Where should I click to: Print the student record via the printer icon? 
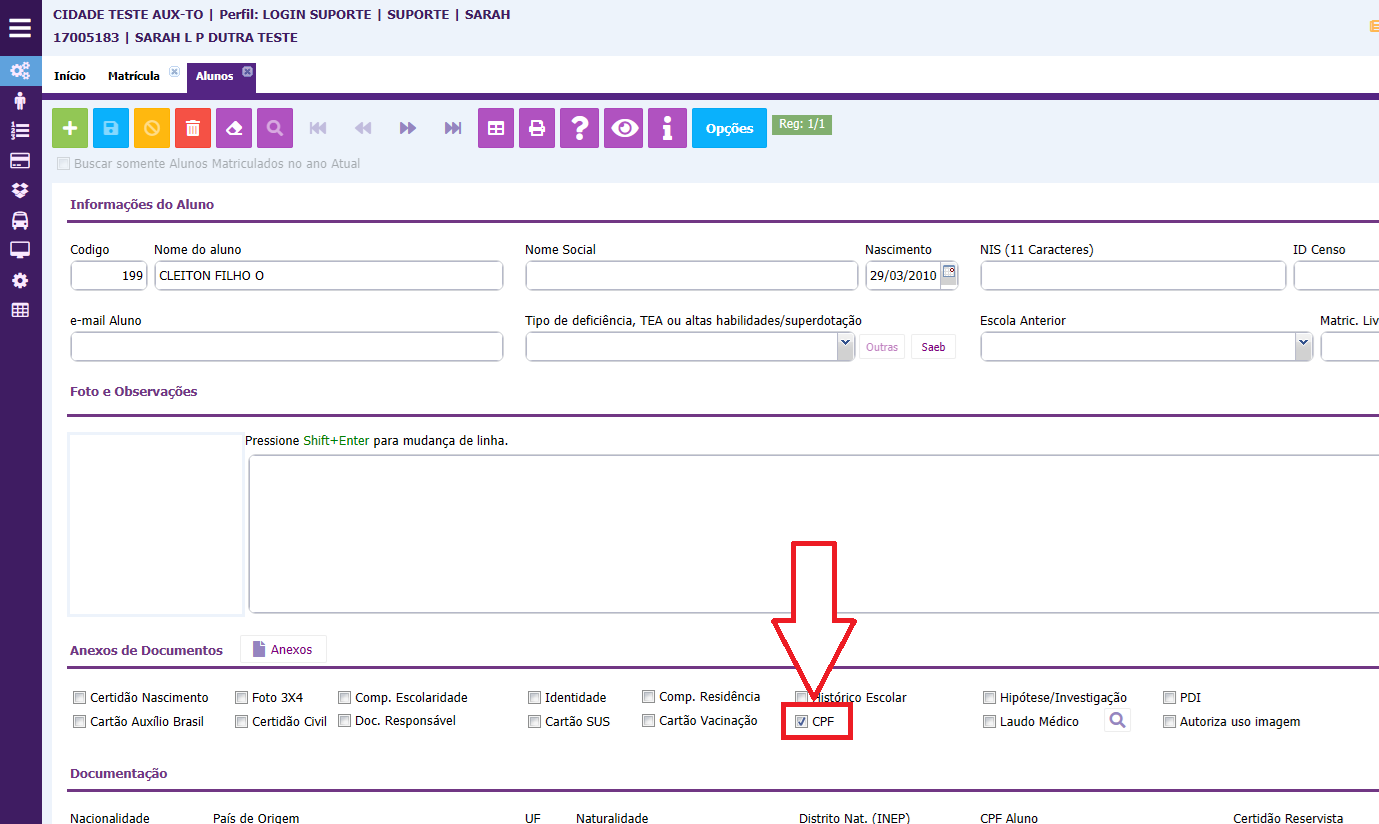(537, 128)
